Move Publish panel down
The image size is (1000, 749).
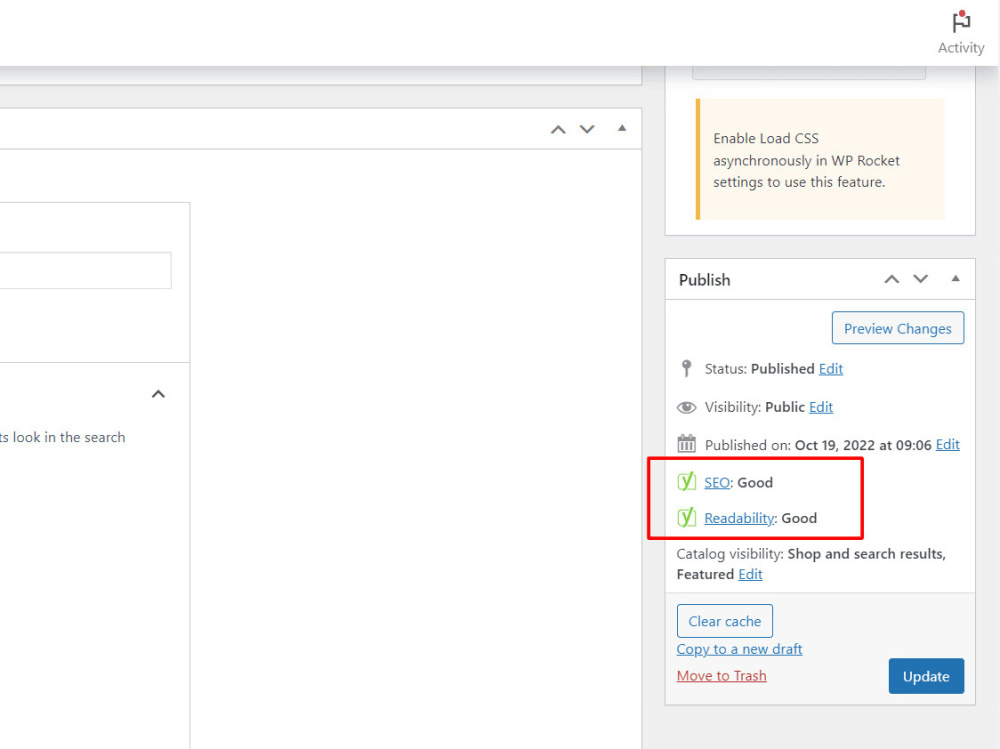(x=920, y=279)
